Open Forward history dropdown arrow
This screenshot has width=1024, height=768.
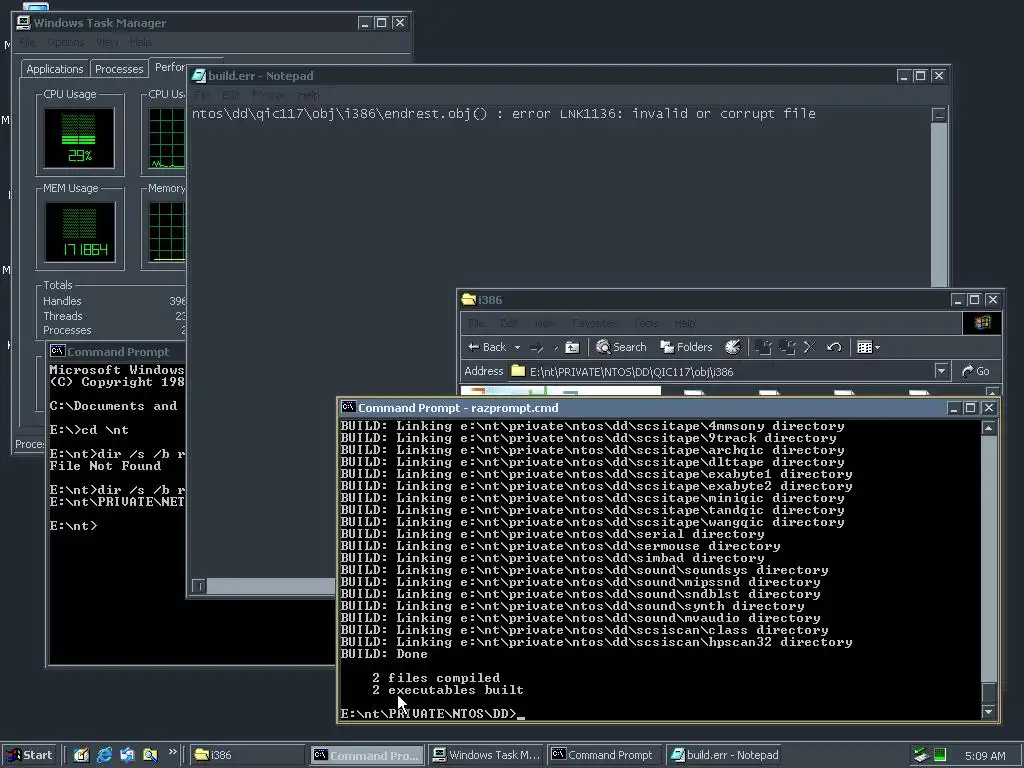(x=556, y=347)
